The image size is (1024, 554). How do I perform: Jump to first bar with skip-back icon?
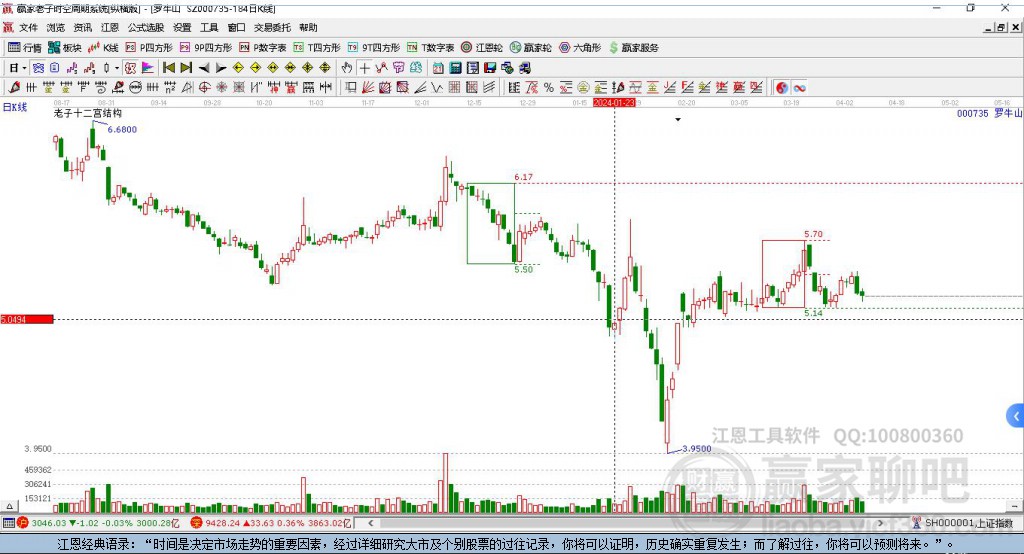click(168, 68)
